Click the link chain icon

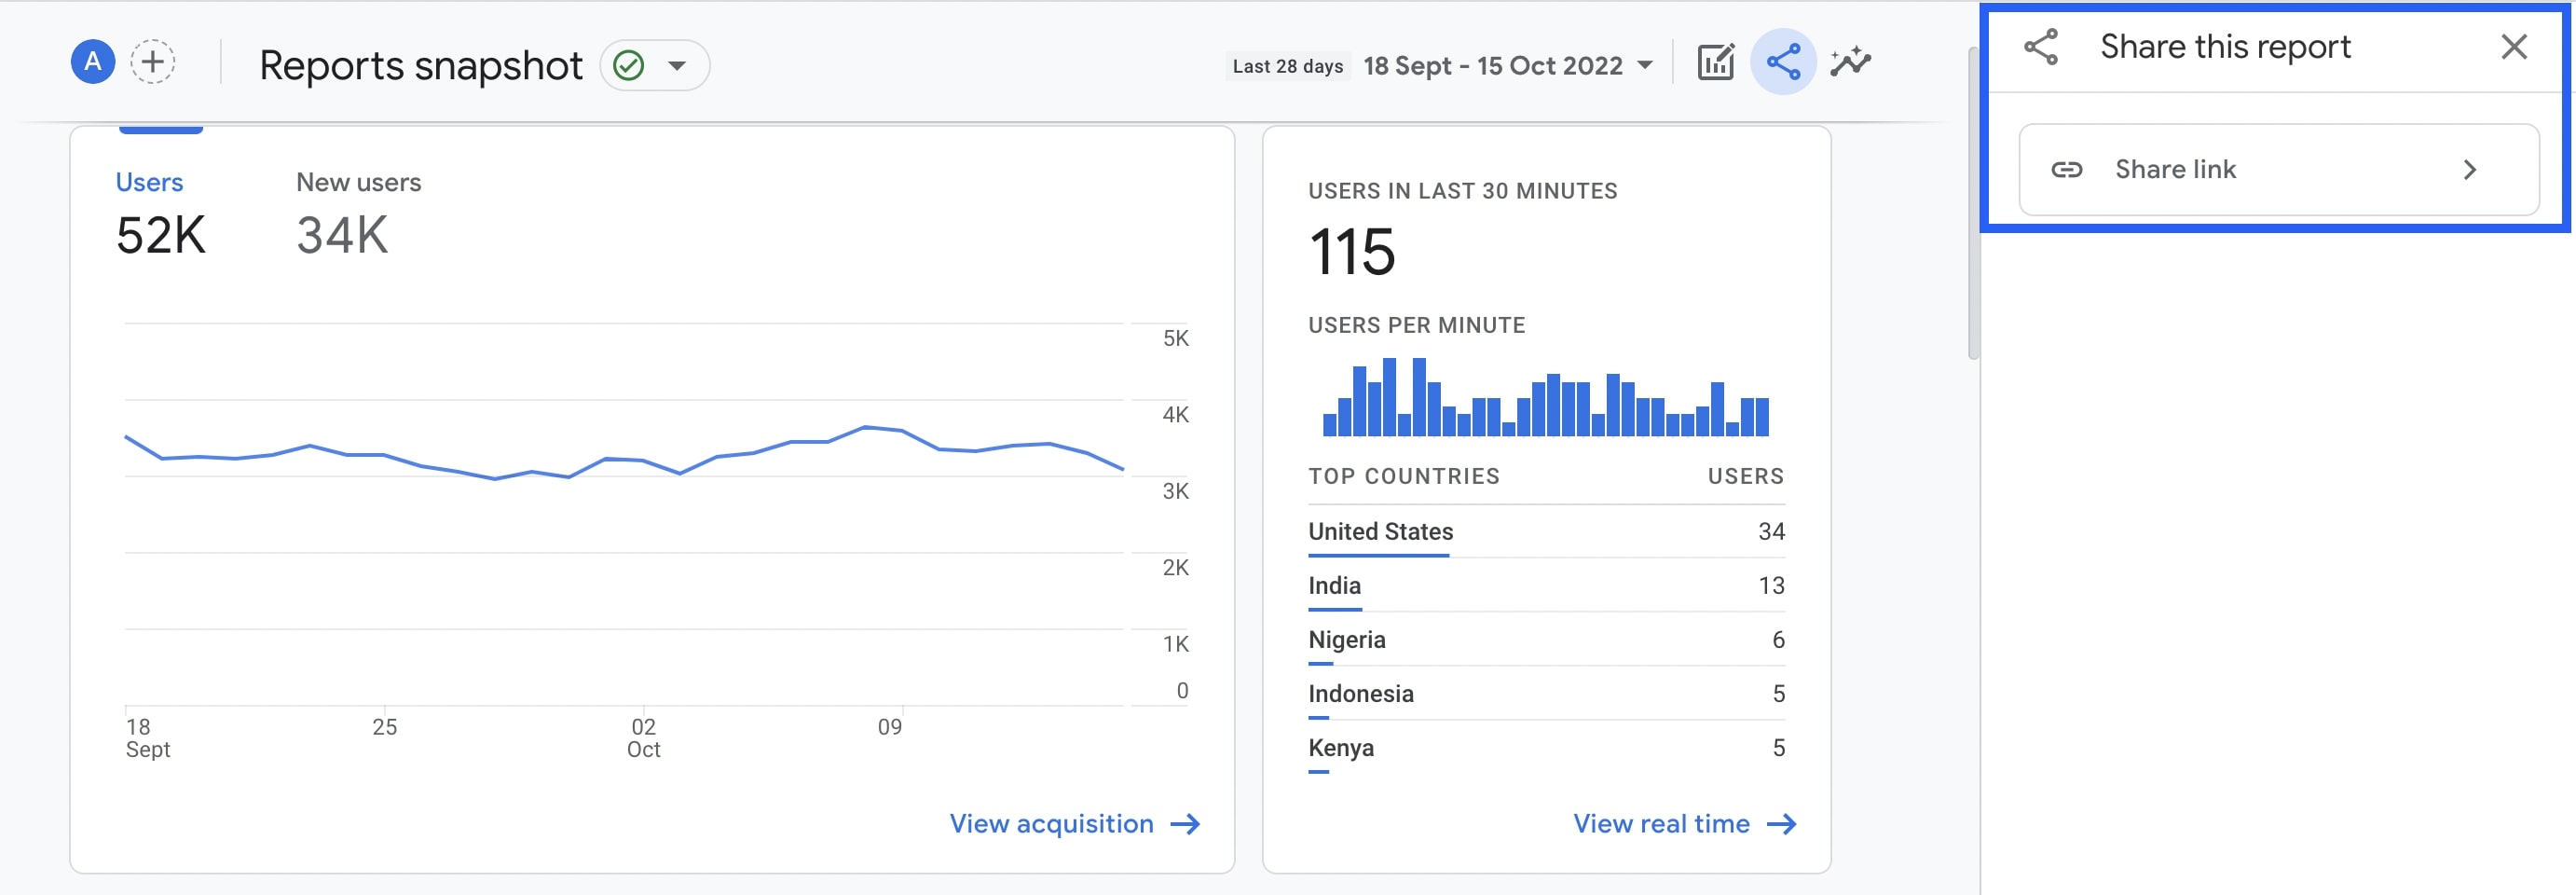pyautogui.click(x=2066, y=170)
